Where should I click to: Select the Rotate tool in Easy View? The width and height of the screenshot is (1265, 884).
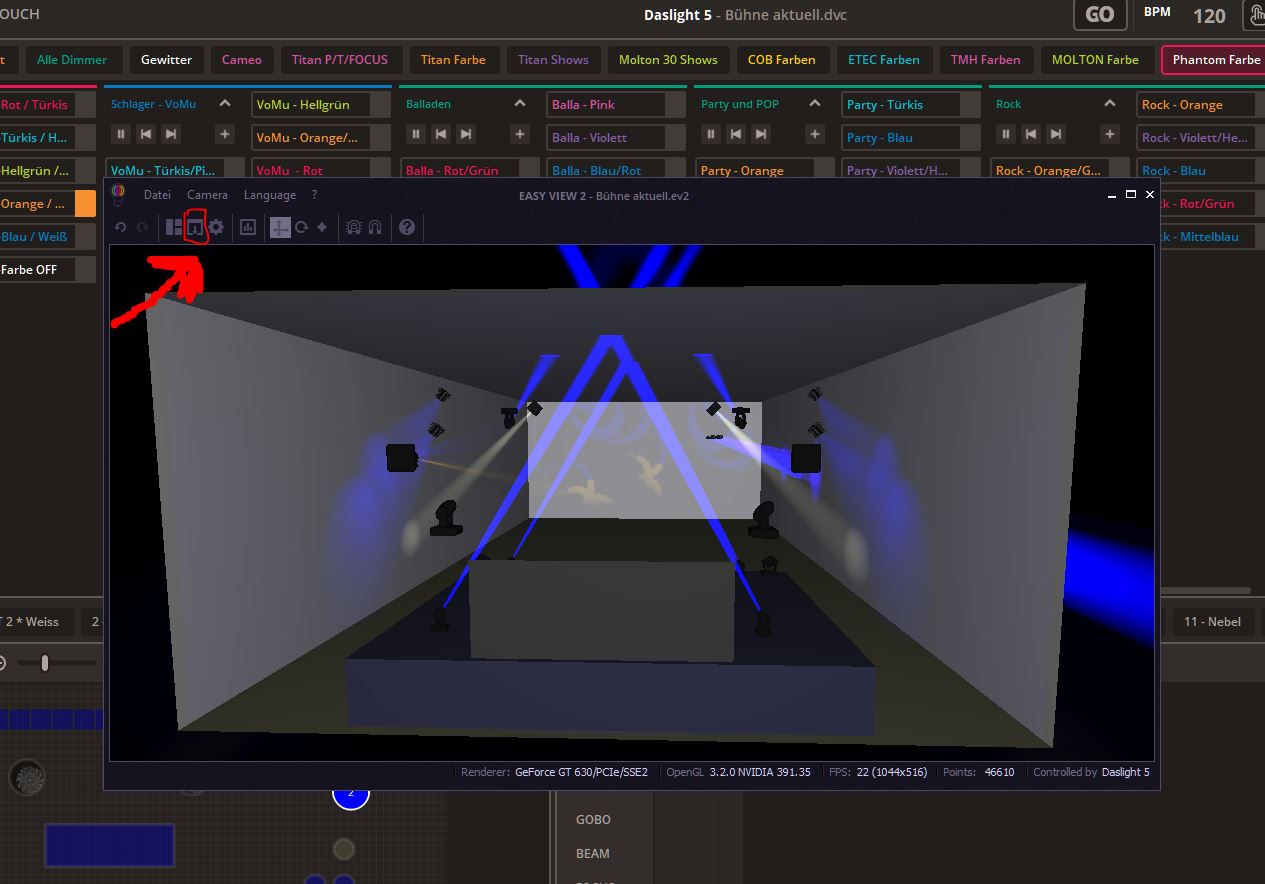point(301,227)
